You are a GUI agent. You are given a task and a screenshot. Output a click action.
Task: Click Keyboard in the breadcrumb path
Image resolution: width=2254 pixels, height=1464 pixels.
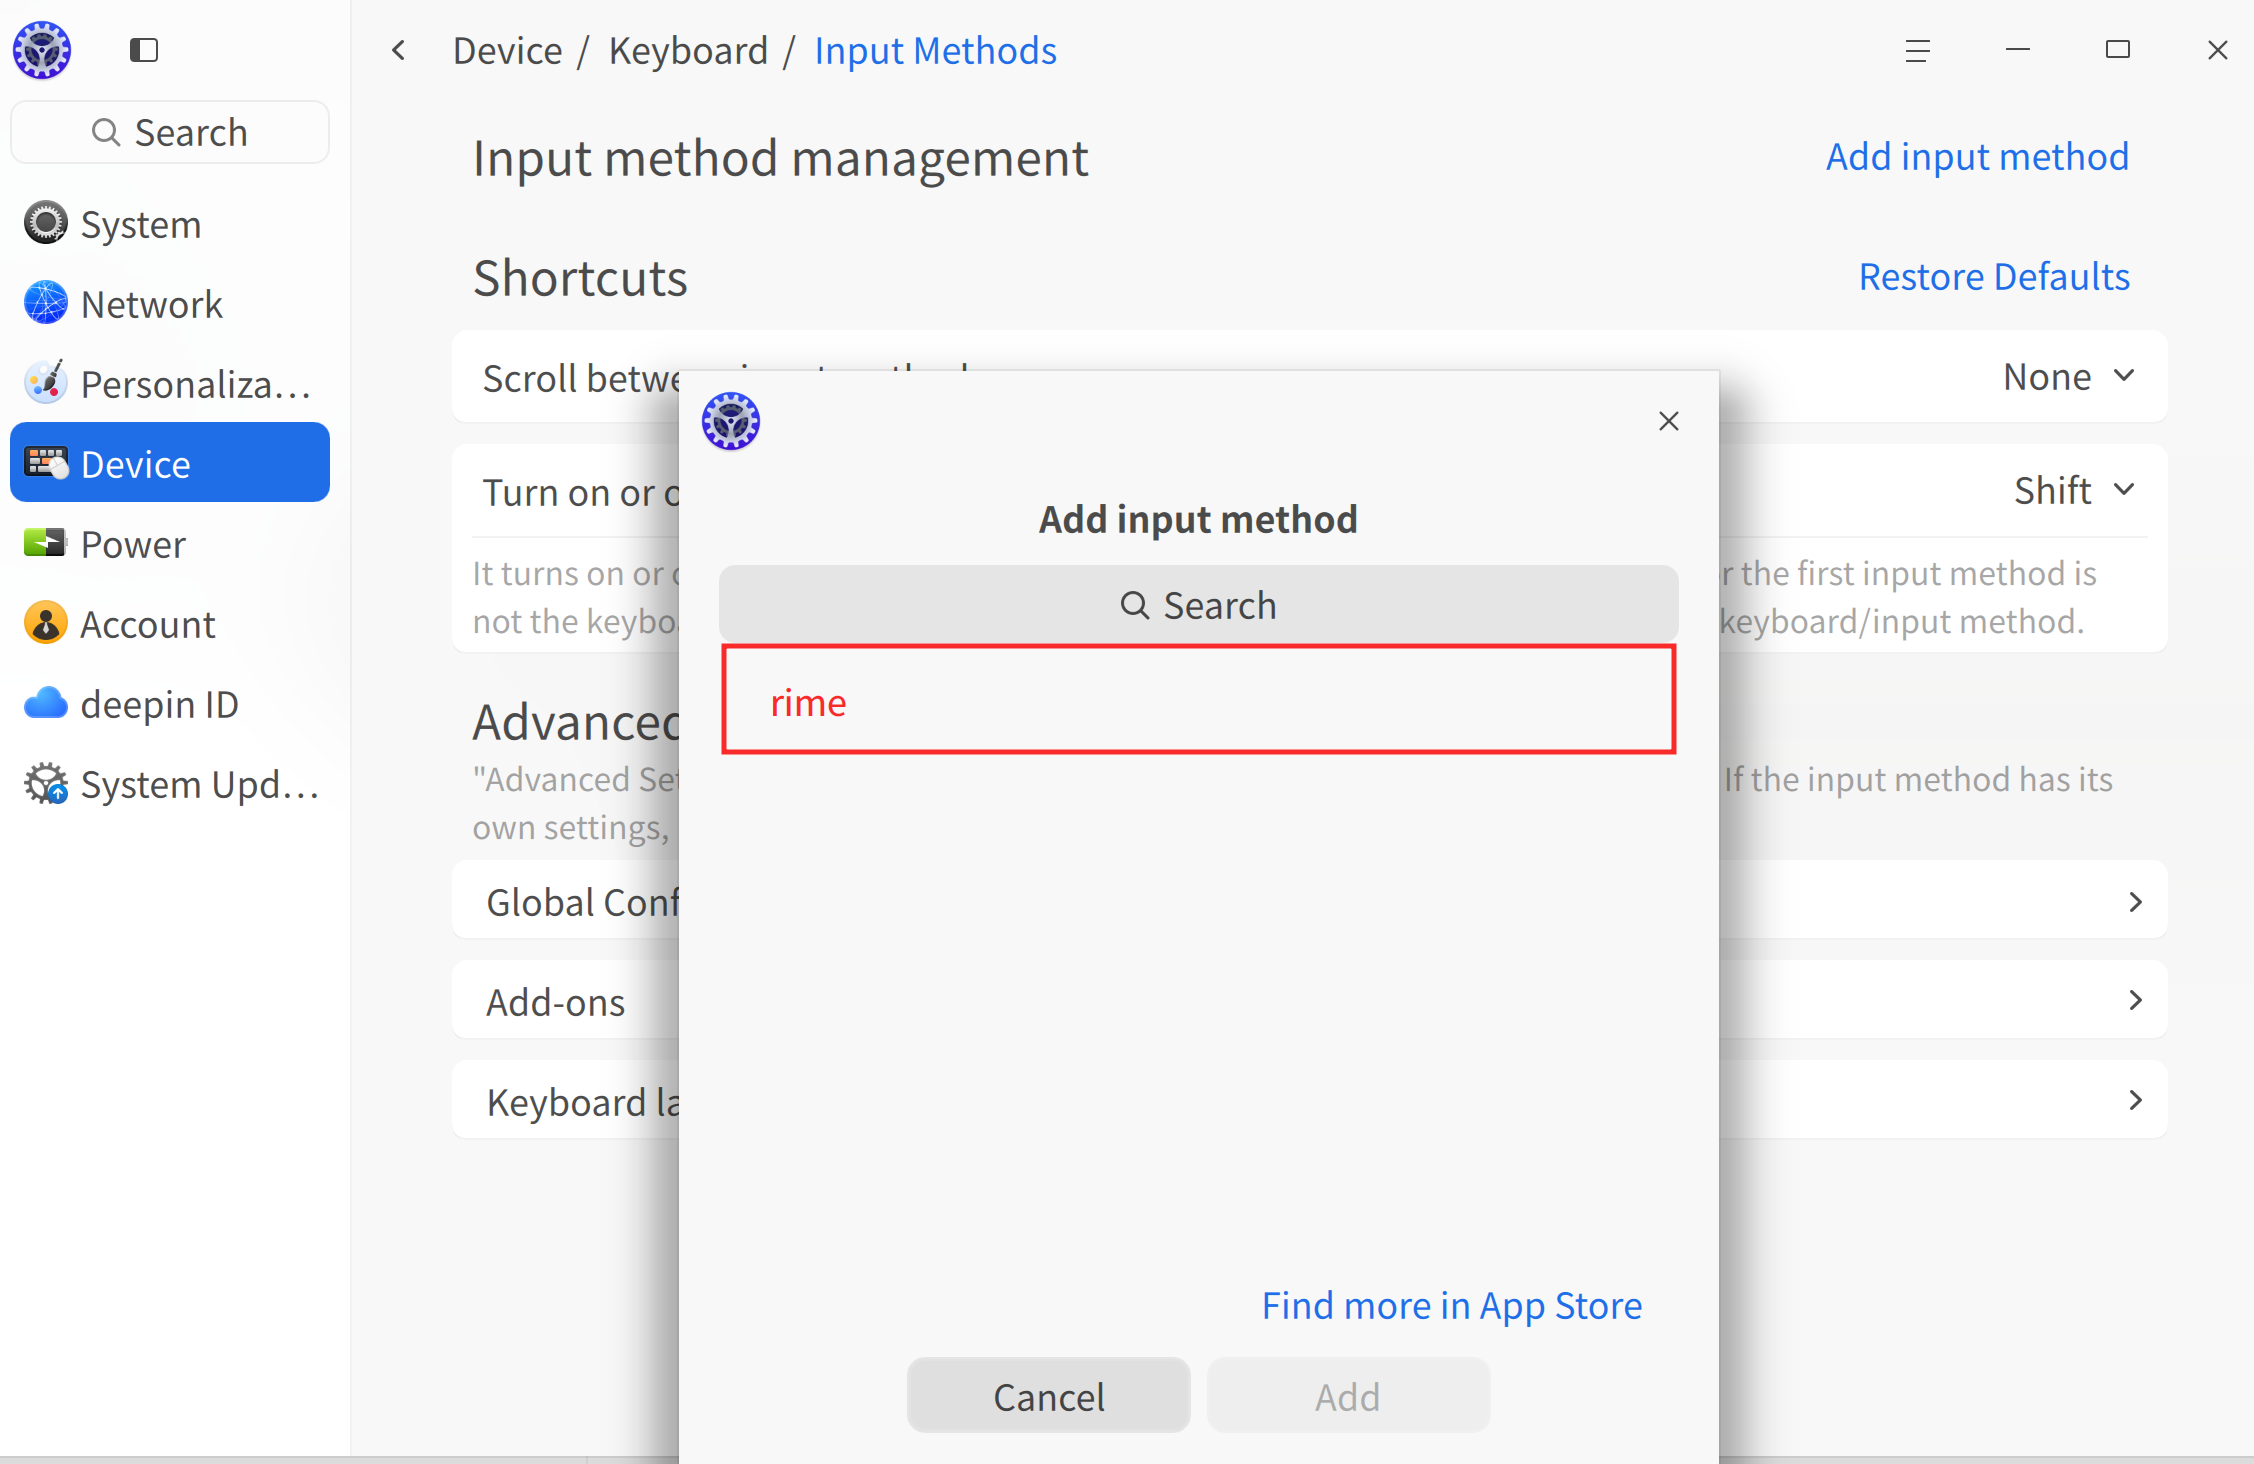click(688, 50)
